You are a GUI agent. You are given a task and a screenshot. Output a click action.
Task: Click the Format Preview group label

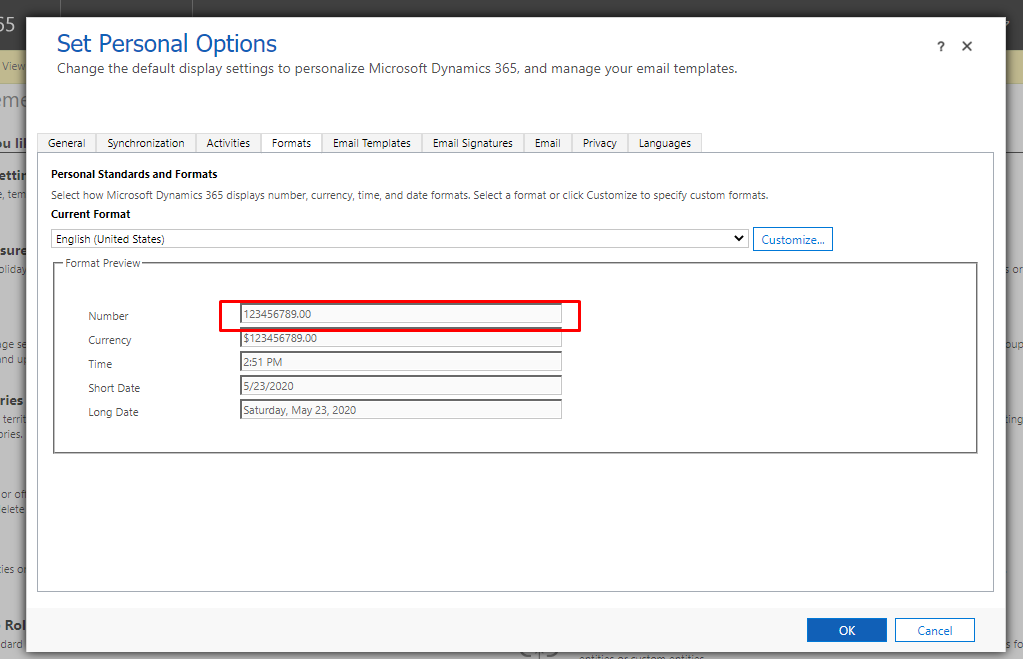point(102,263)
